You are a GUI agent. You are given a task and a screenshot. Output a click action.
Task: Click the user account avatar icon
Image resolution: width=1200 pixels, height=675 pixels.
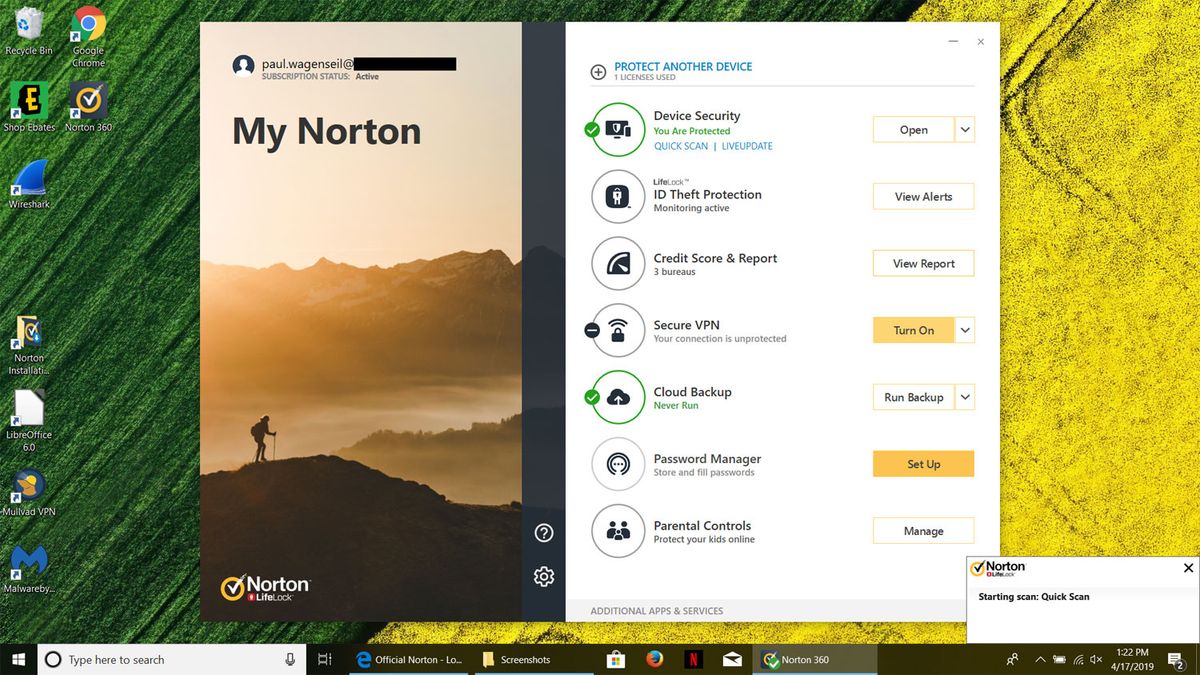point(243,66)
